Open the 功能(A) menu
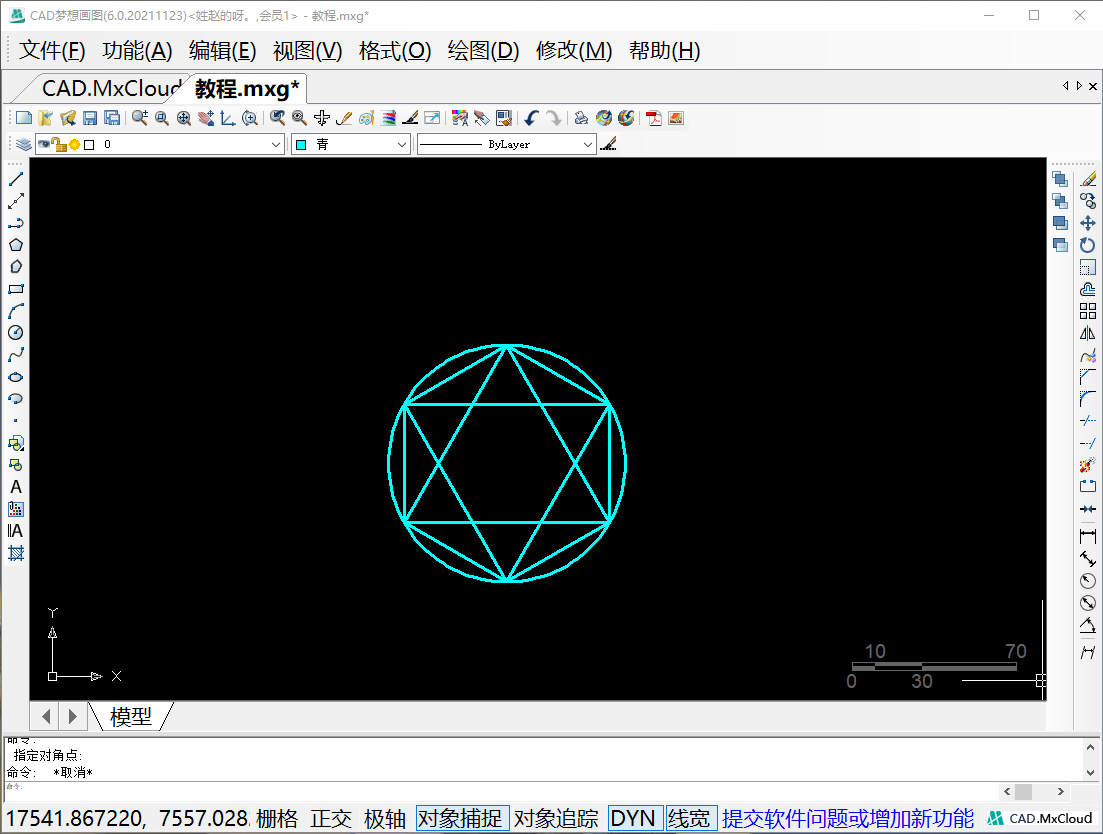The image size is (1103, 834). pos(137,51)
